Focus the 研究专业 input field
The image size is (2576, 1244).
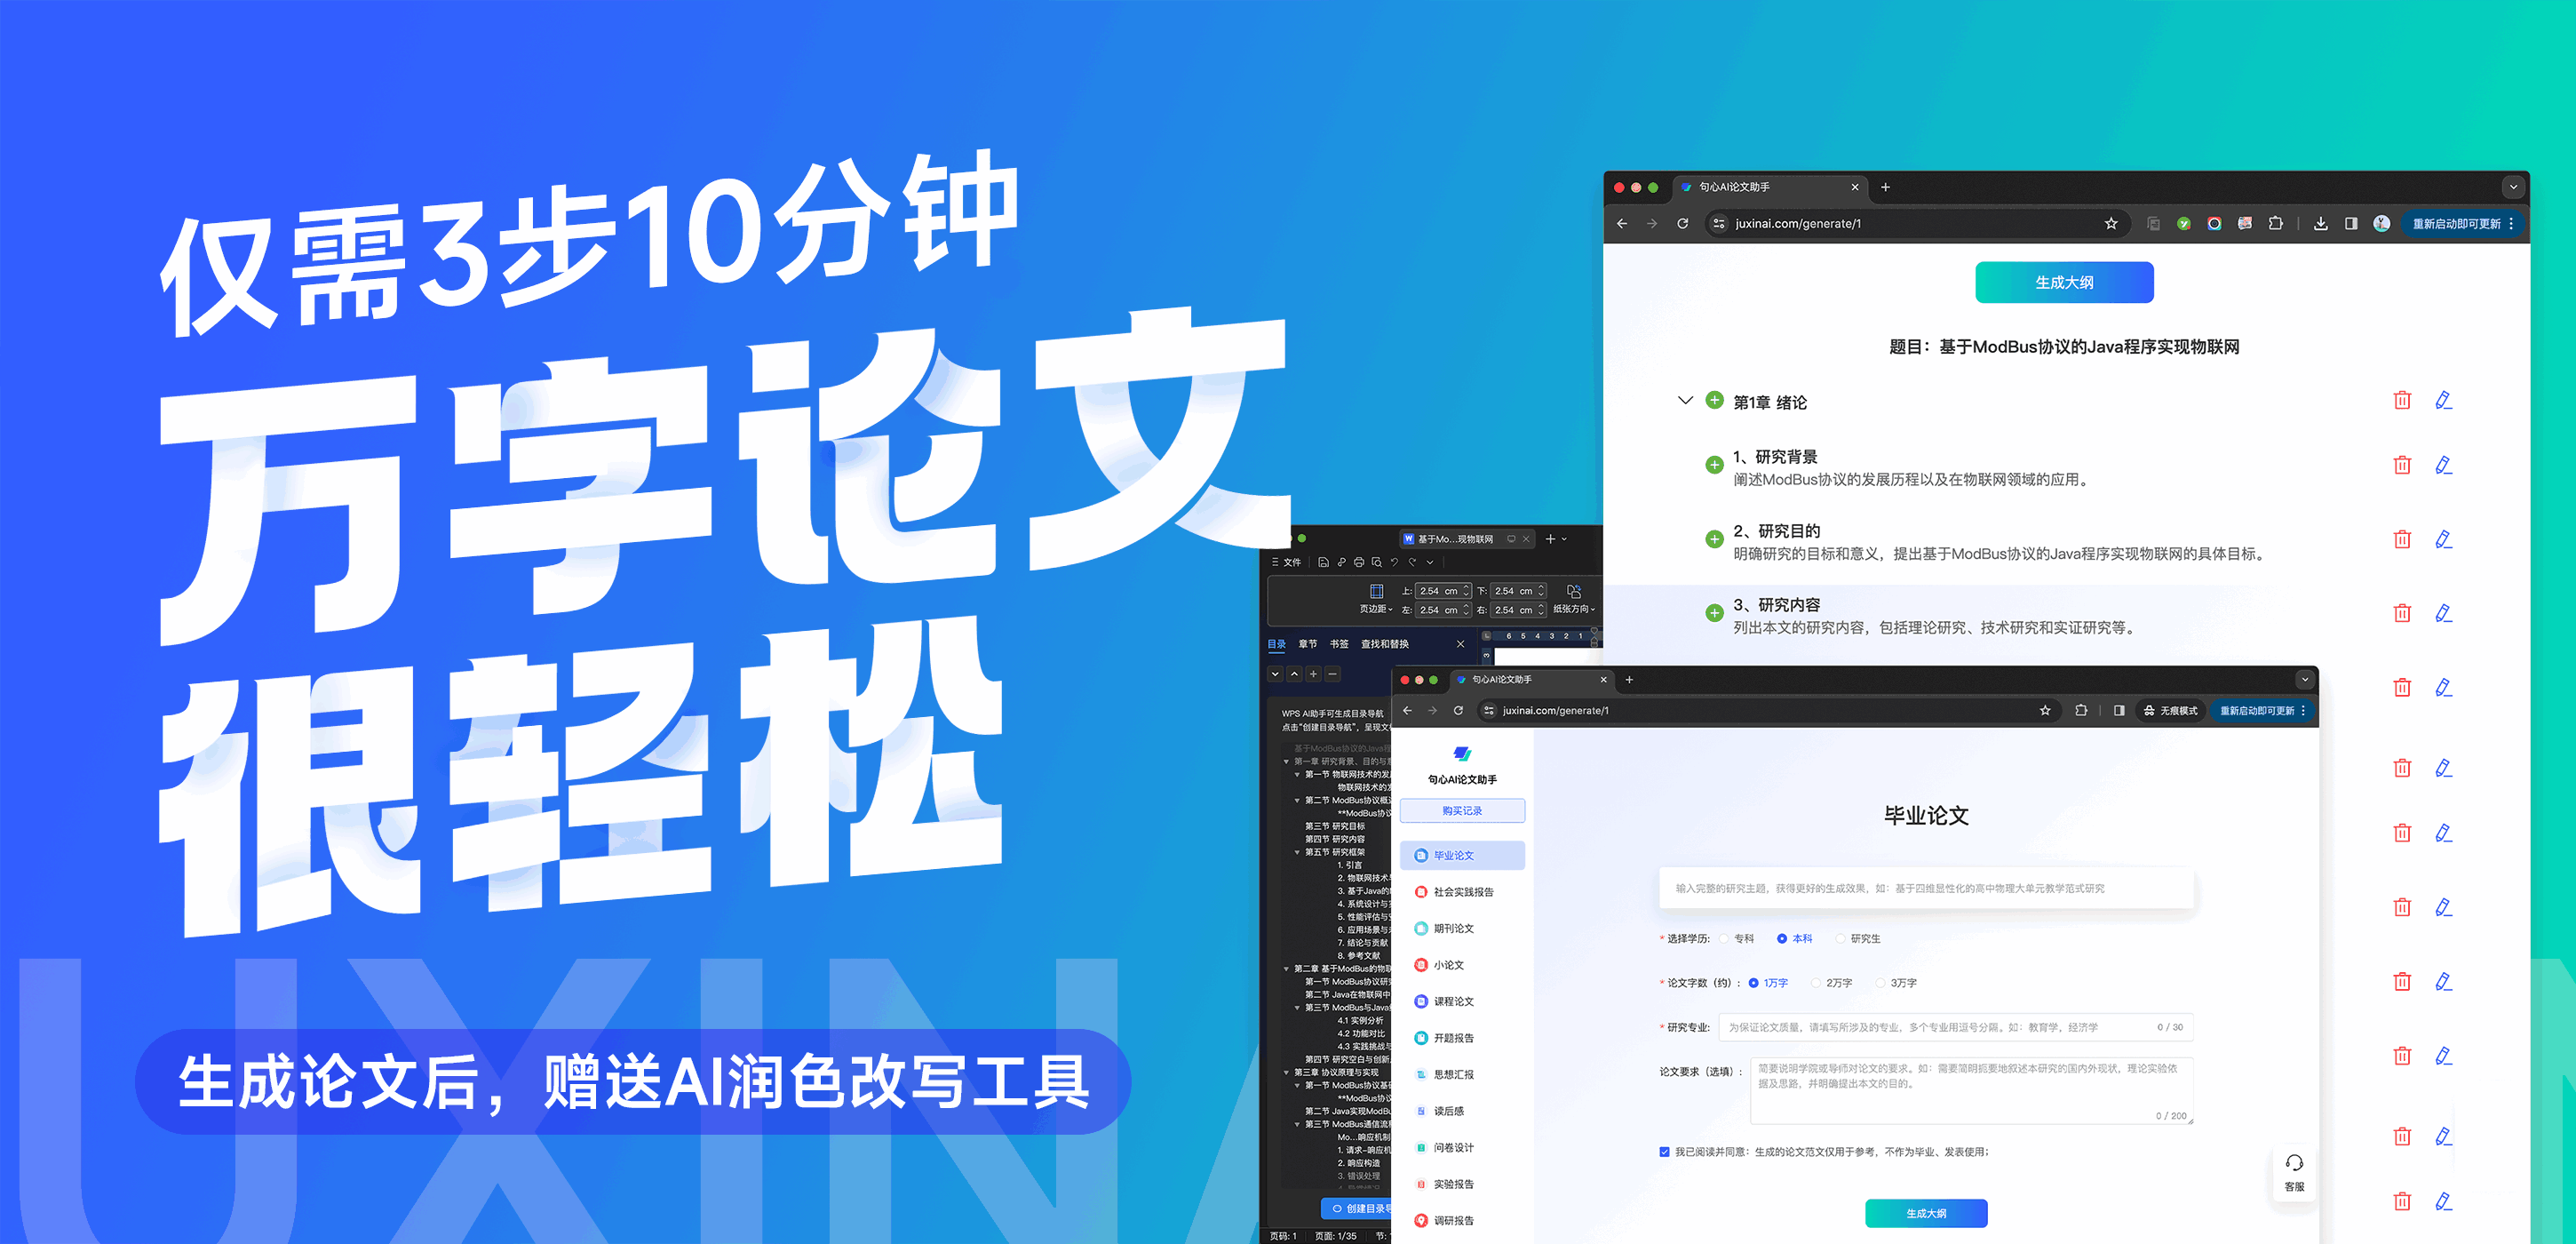click(1956, 1027)
